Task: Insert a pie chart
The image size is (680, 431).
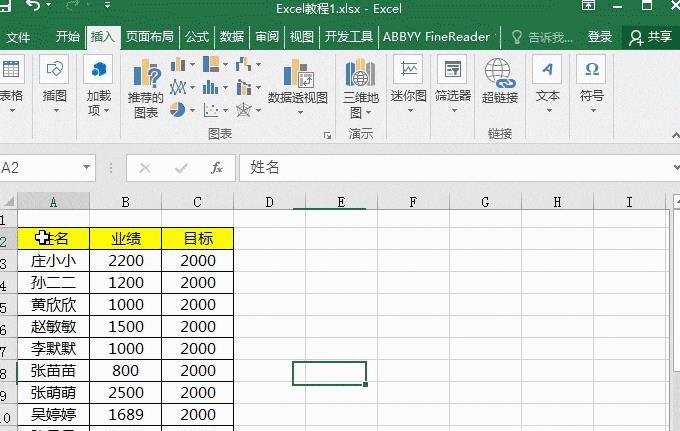Action: click(x=177, y=110)
